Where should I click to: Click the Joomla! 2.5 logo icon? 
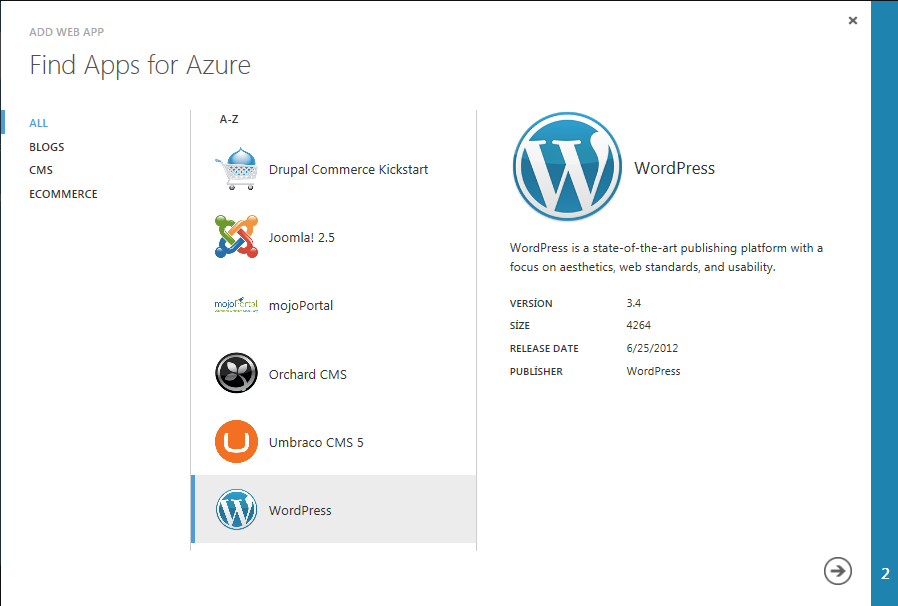tap(236, 237)
